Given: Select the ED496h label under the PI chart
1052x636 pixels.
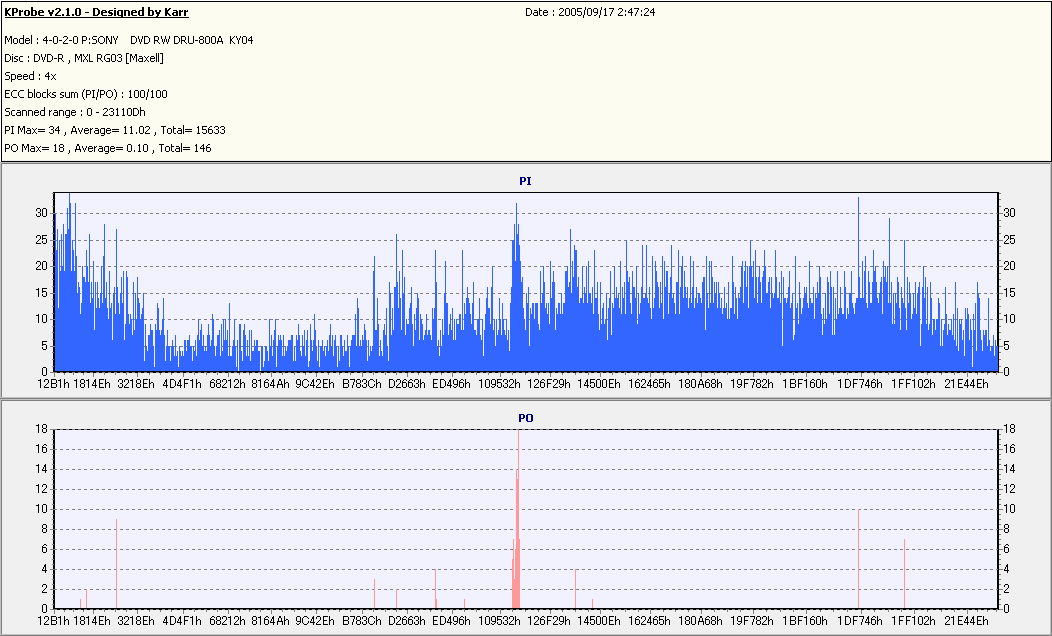Looking at the screenshot, I should (451, 384).
